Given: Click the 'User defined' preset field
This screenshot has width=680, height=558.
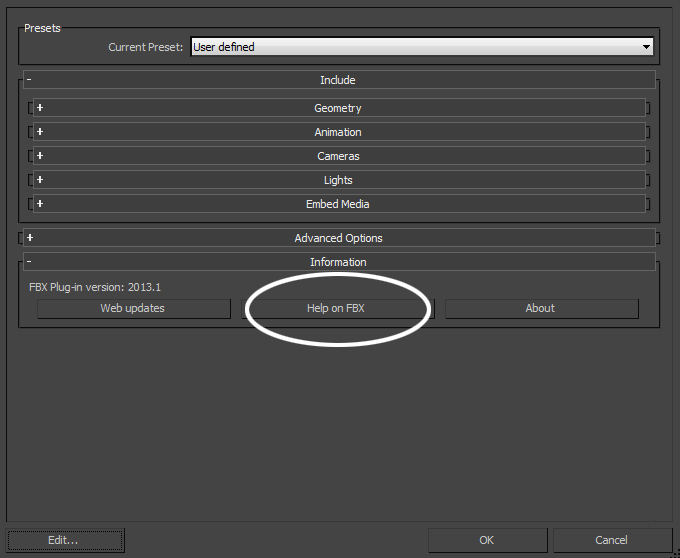Looking at the screenshot, I should tap(414, 47).
